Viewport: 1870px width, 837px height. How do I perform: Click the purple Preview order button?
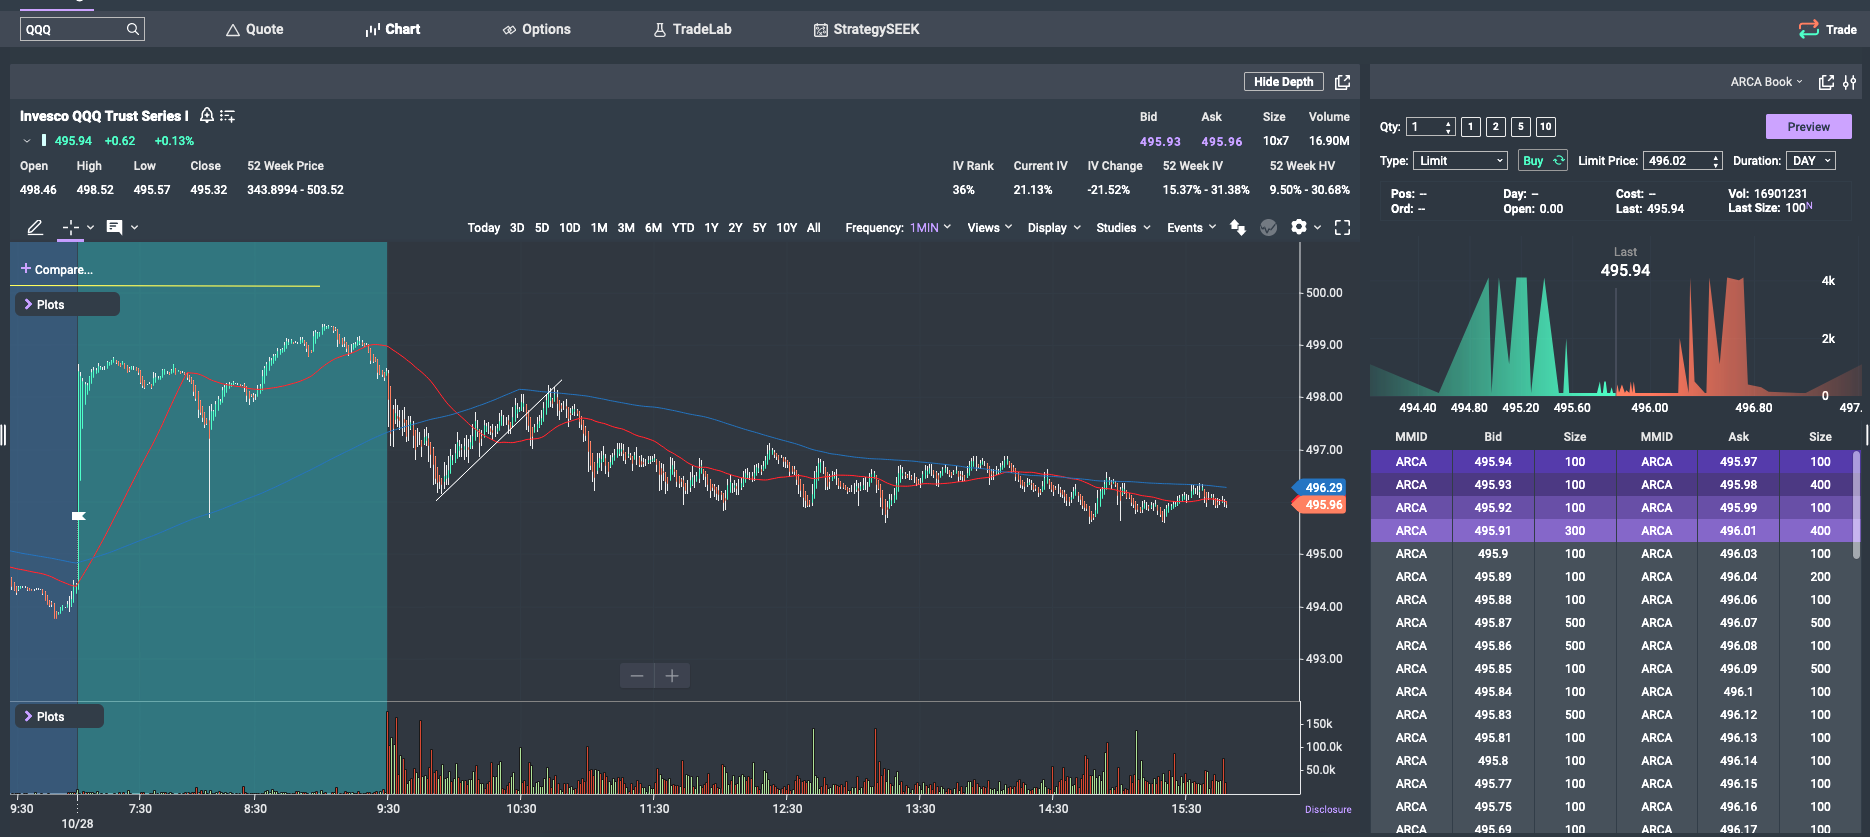pyautogui.click(x=1808, y=127)
